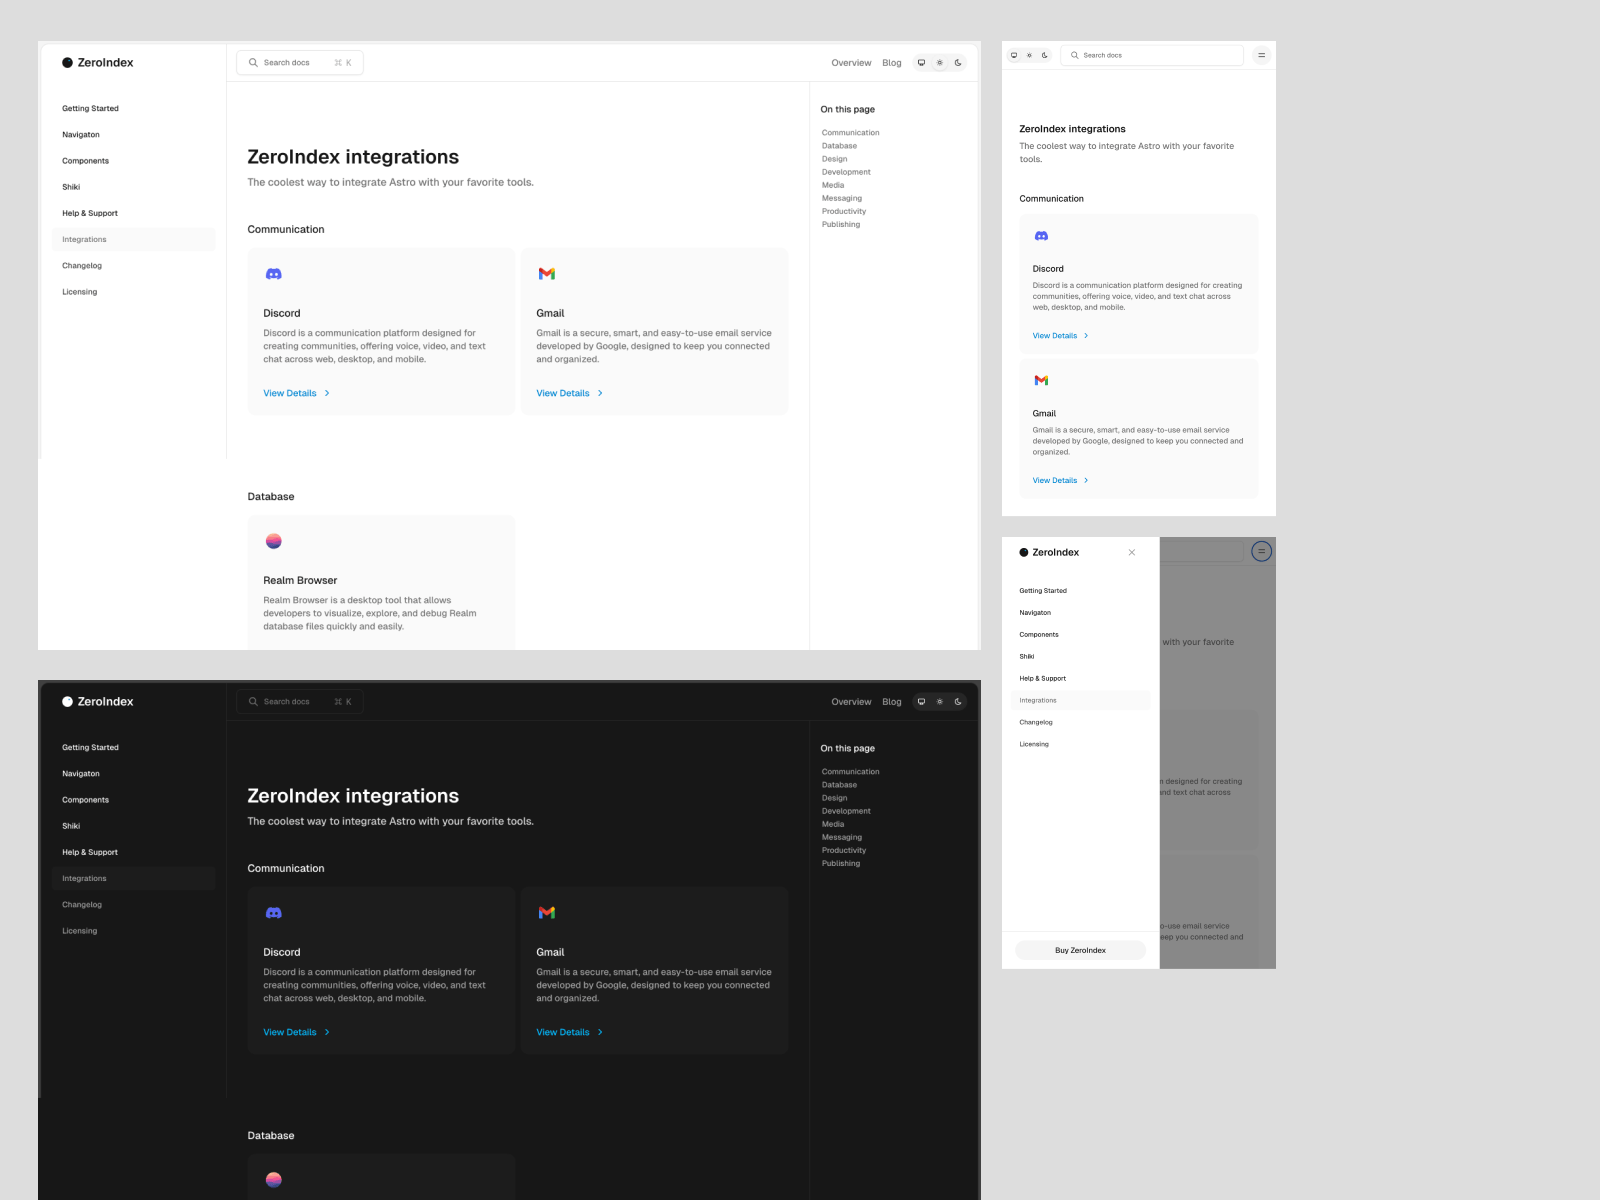Click Discord View Details in dark desktop
Image resolution: width=1600 pixels, height=1200 pixels.
[x=296, y=1032]
